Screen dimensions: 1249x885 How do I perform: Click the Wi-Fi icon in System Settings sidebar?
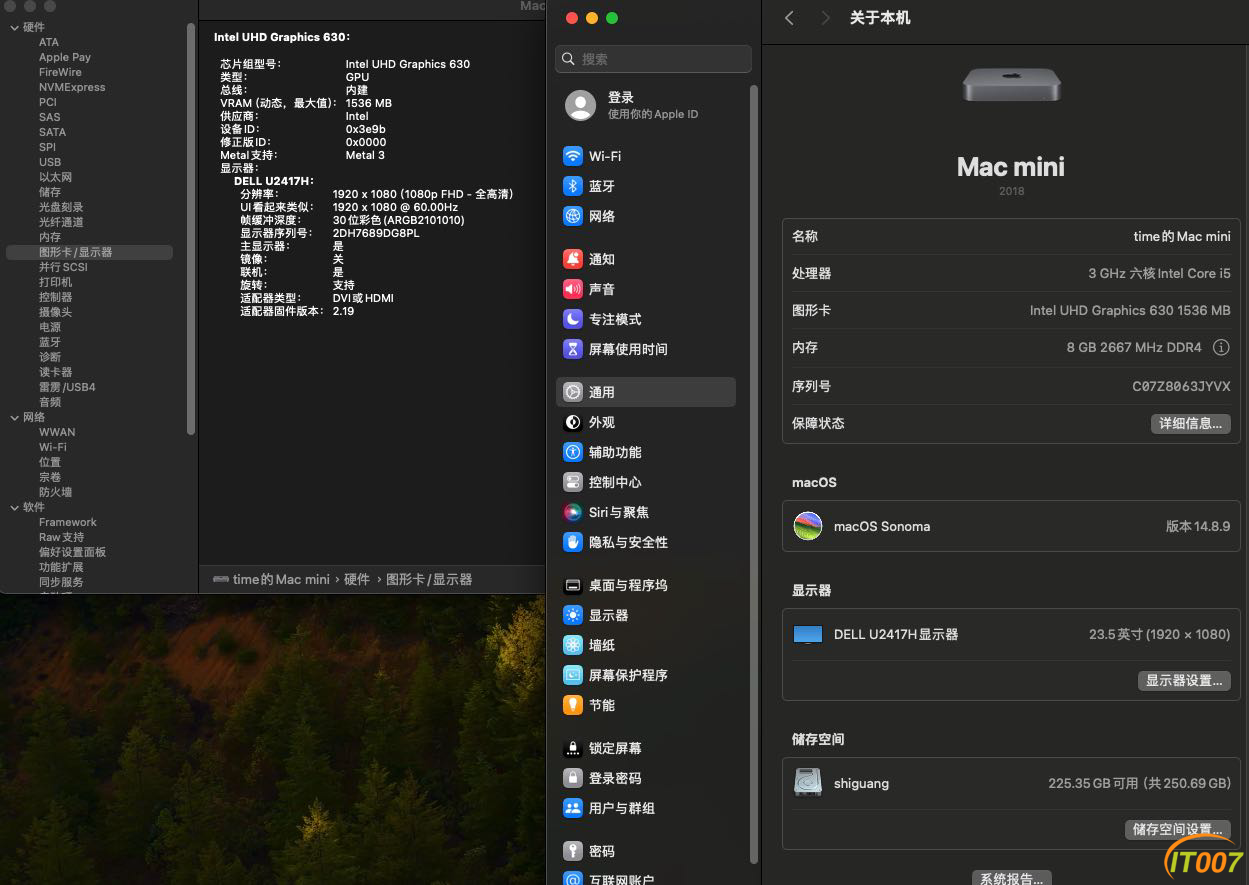[573, 156]
